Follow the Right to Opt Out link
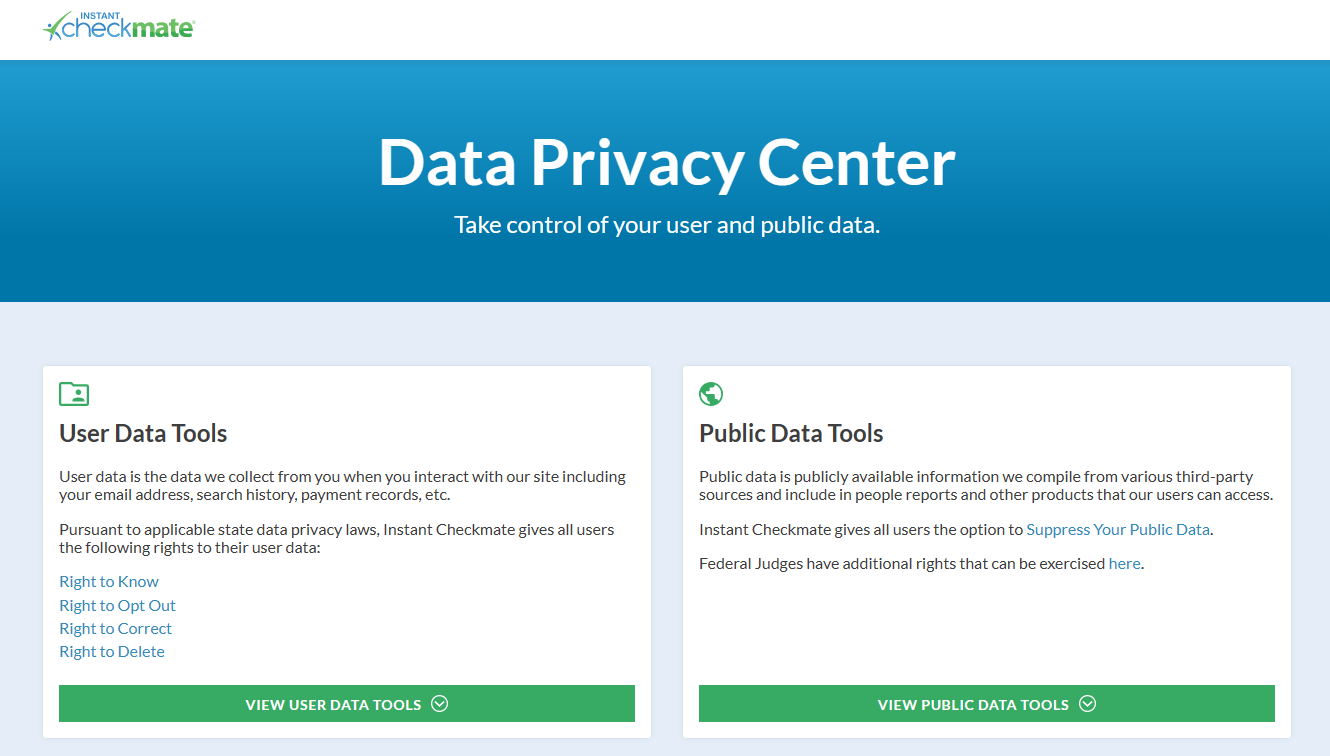1330x756 pixels. point(117,605)
